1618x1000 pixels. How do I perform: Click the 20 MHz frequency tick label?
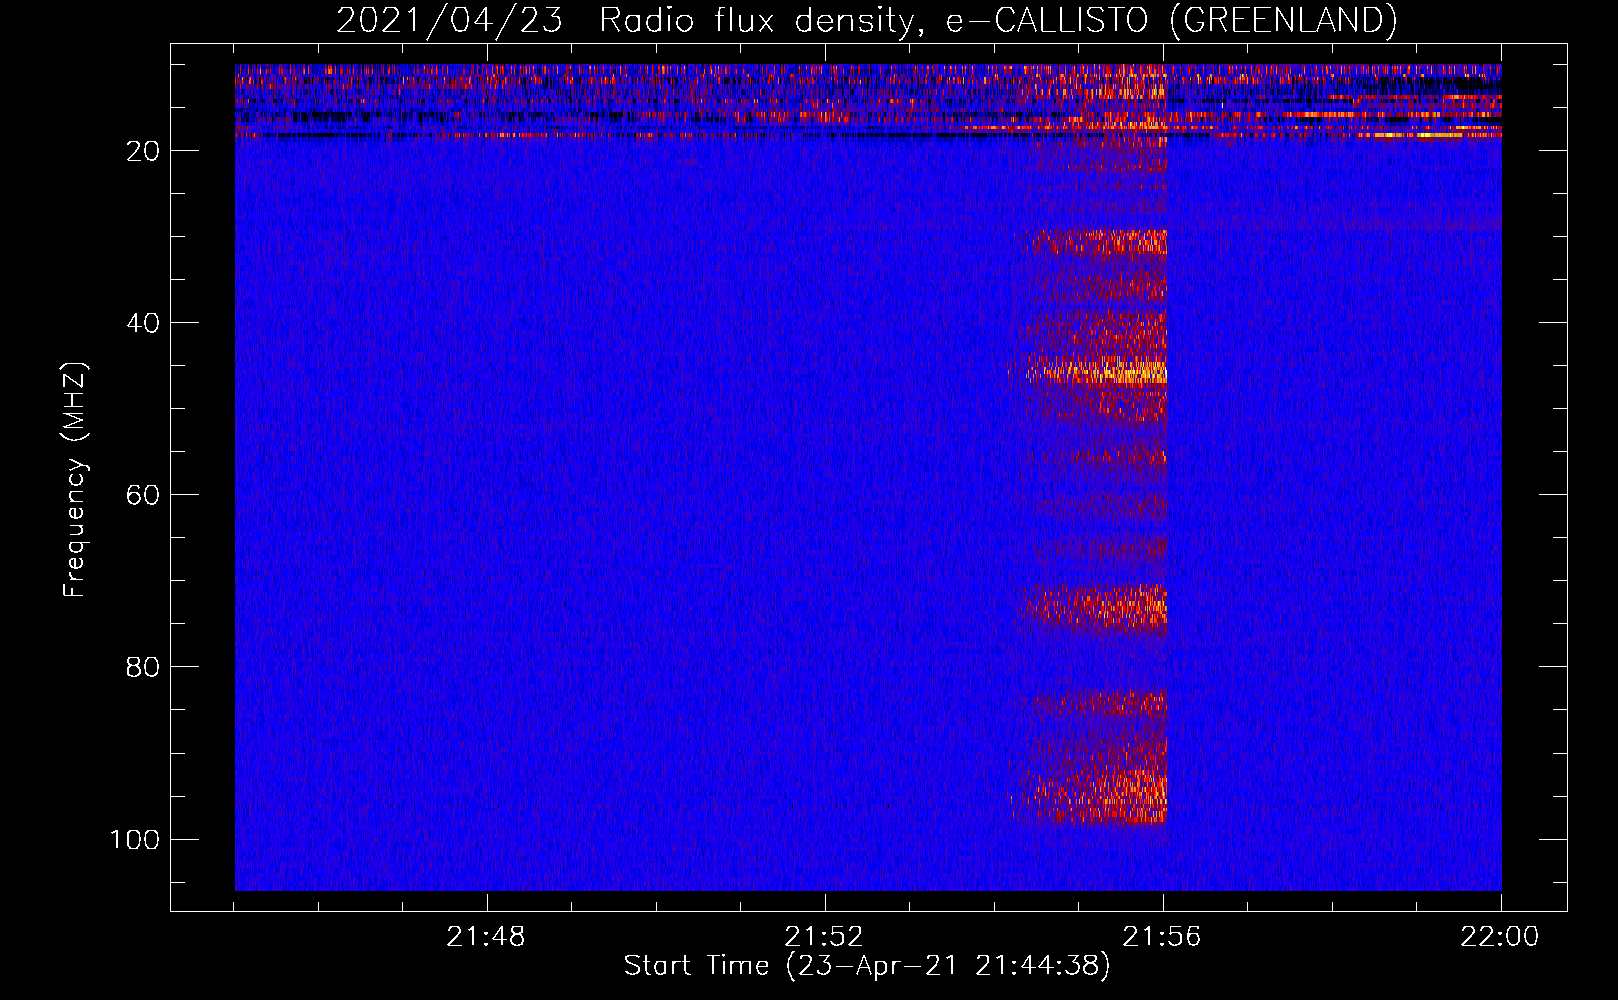pos(143,151)
